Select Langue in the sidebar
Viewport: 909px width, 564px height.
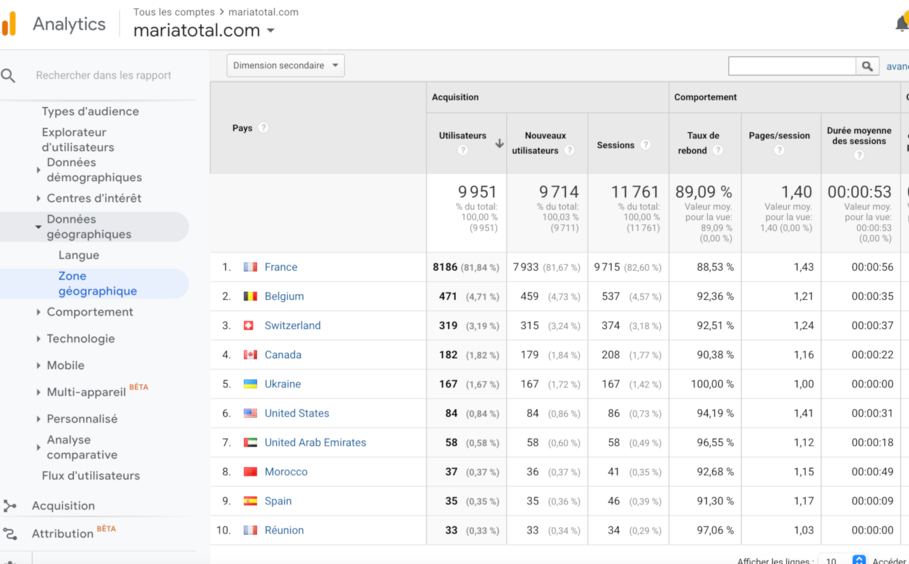coord(79,255)
